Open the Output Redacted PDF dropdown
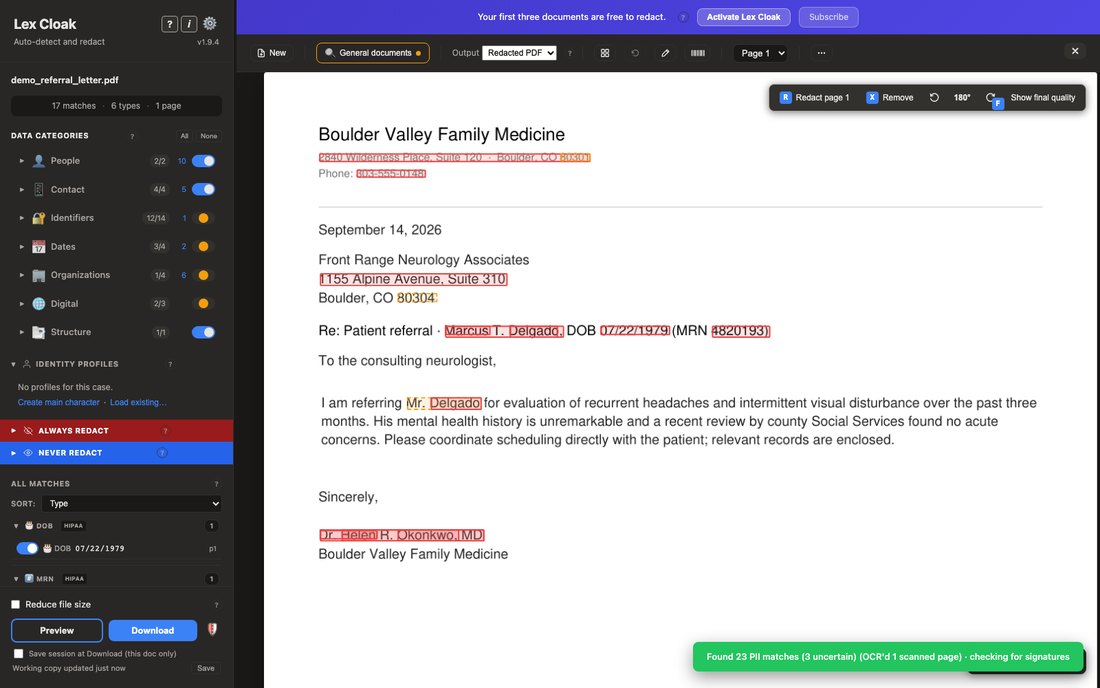The image size is (1100, 688). [x=519, y=53]
